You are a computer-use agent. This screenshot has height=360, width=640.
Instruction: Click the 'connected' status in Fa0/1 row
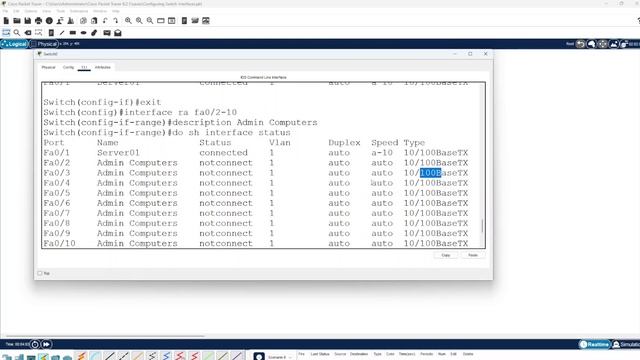(x=223, y=153)
